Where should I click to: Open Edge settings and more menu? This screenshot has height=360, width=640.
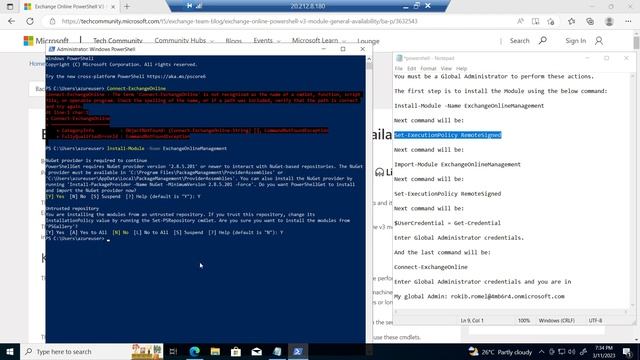click(628, 21)
